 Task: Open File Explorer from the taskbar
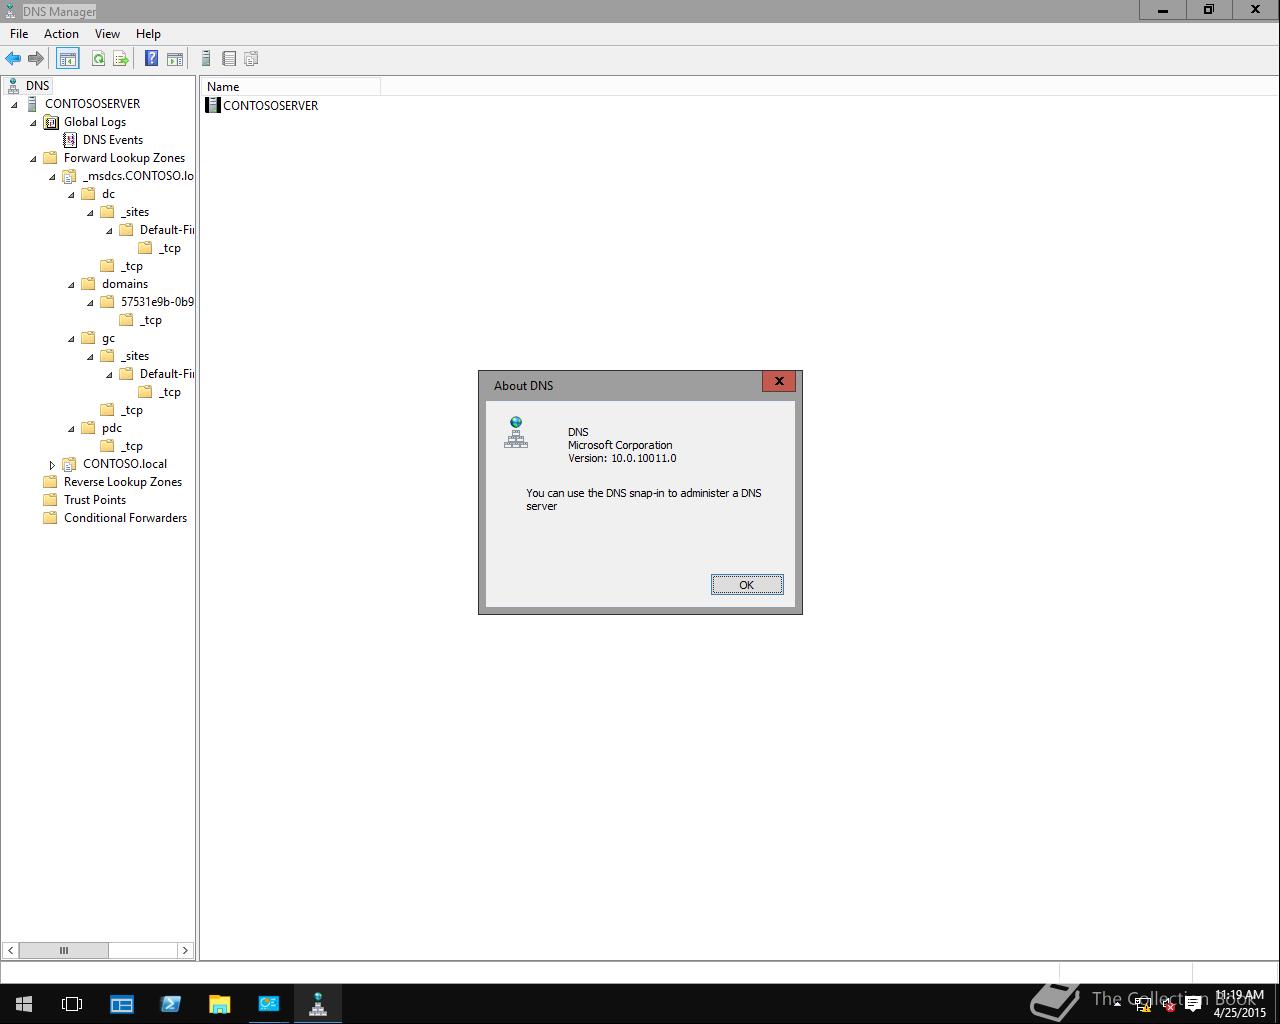click(x=219, y=1004)
